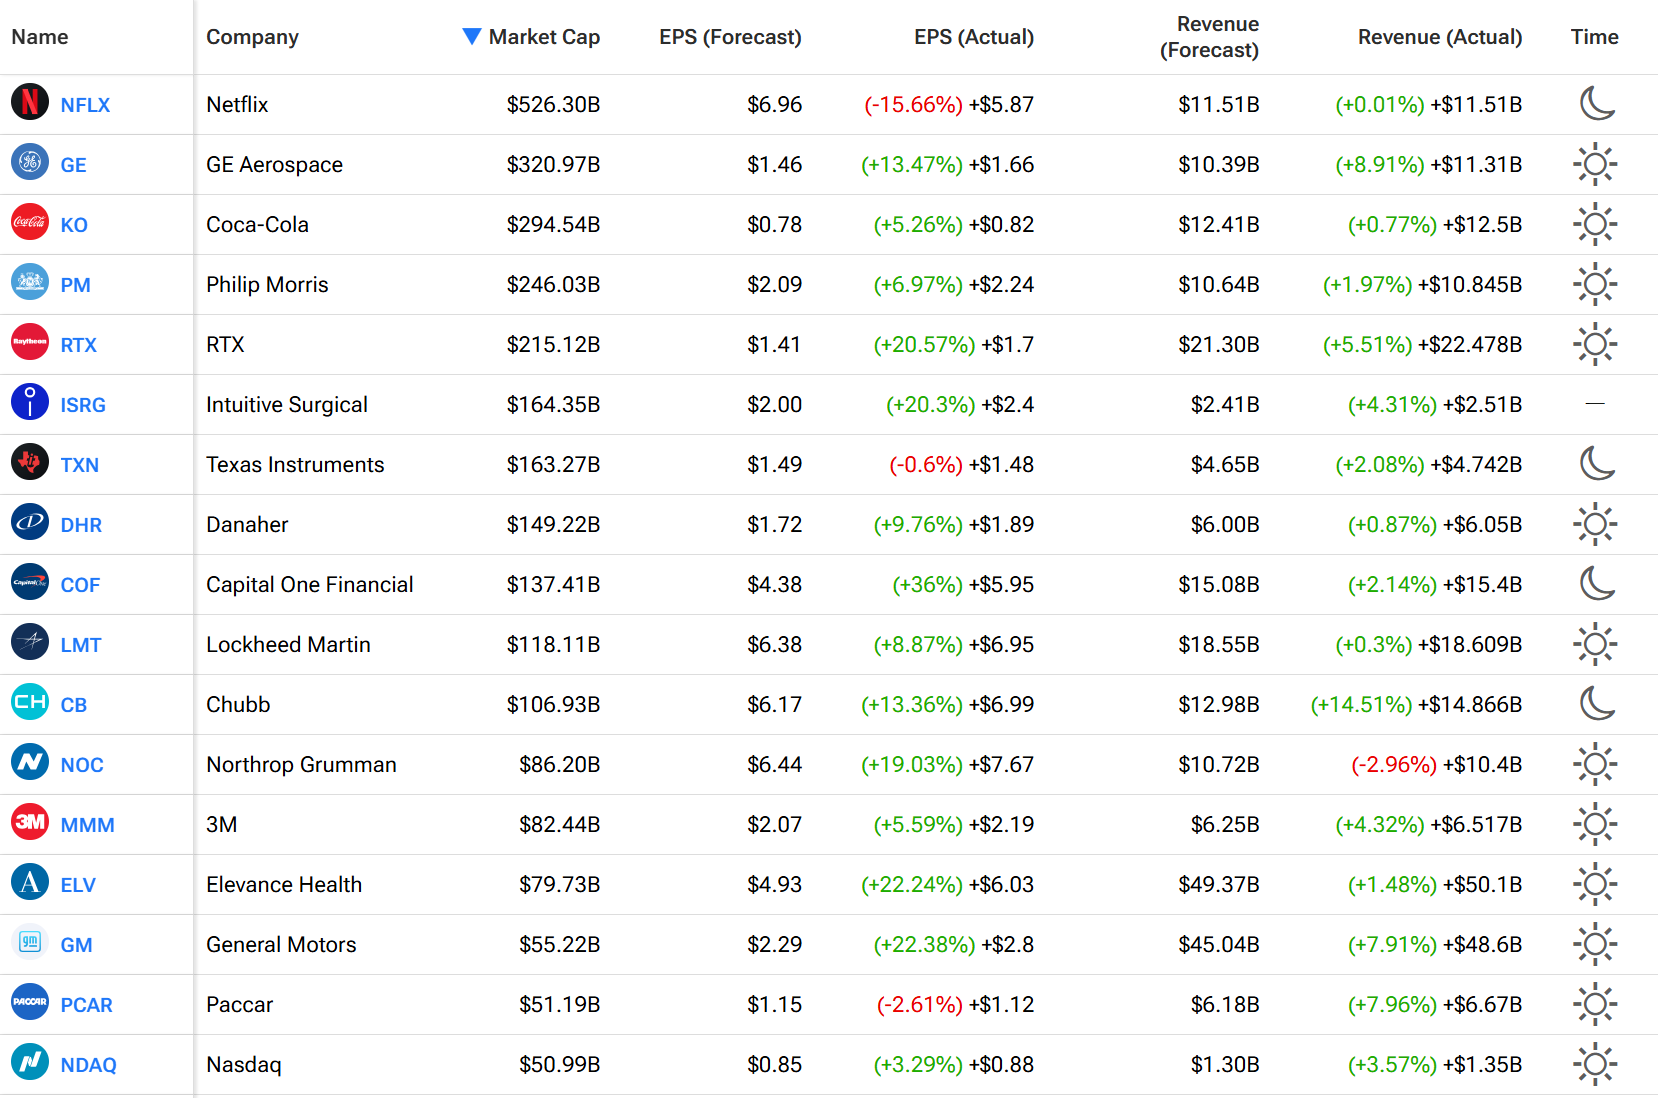1658x1098 pixels.
Task: Open the GE ticker link
Action: (73, 165)
